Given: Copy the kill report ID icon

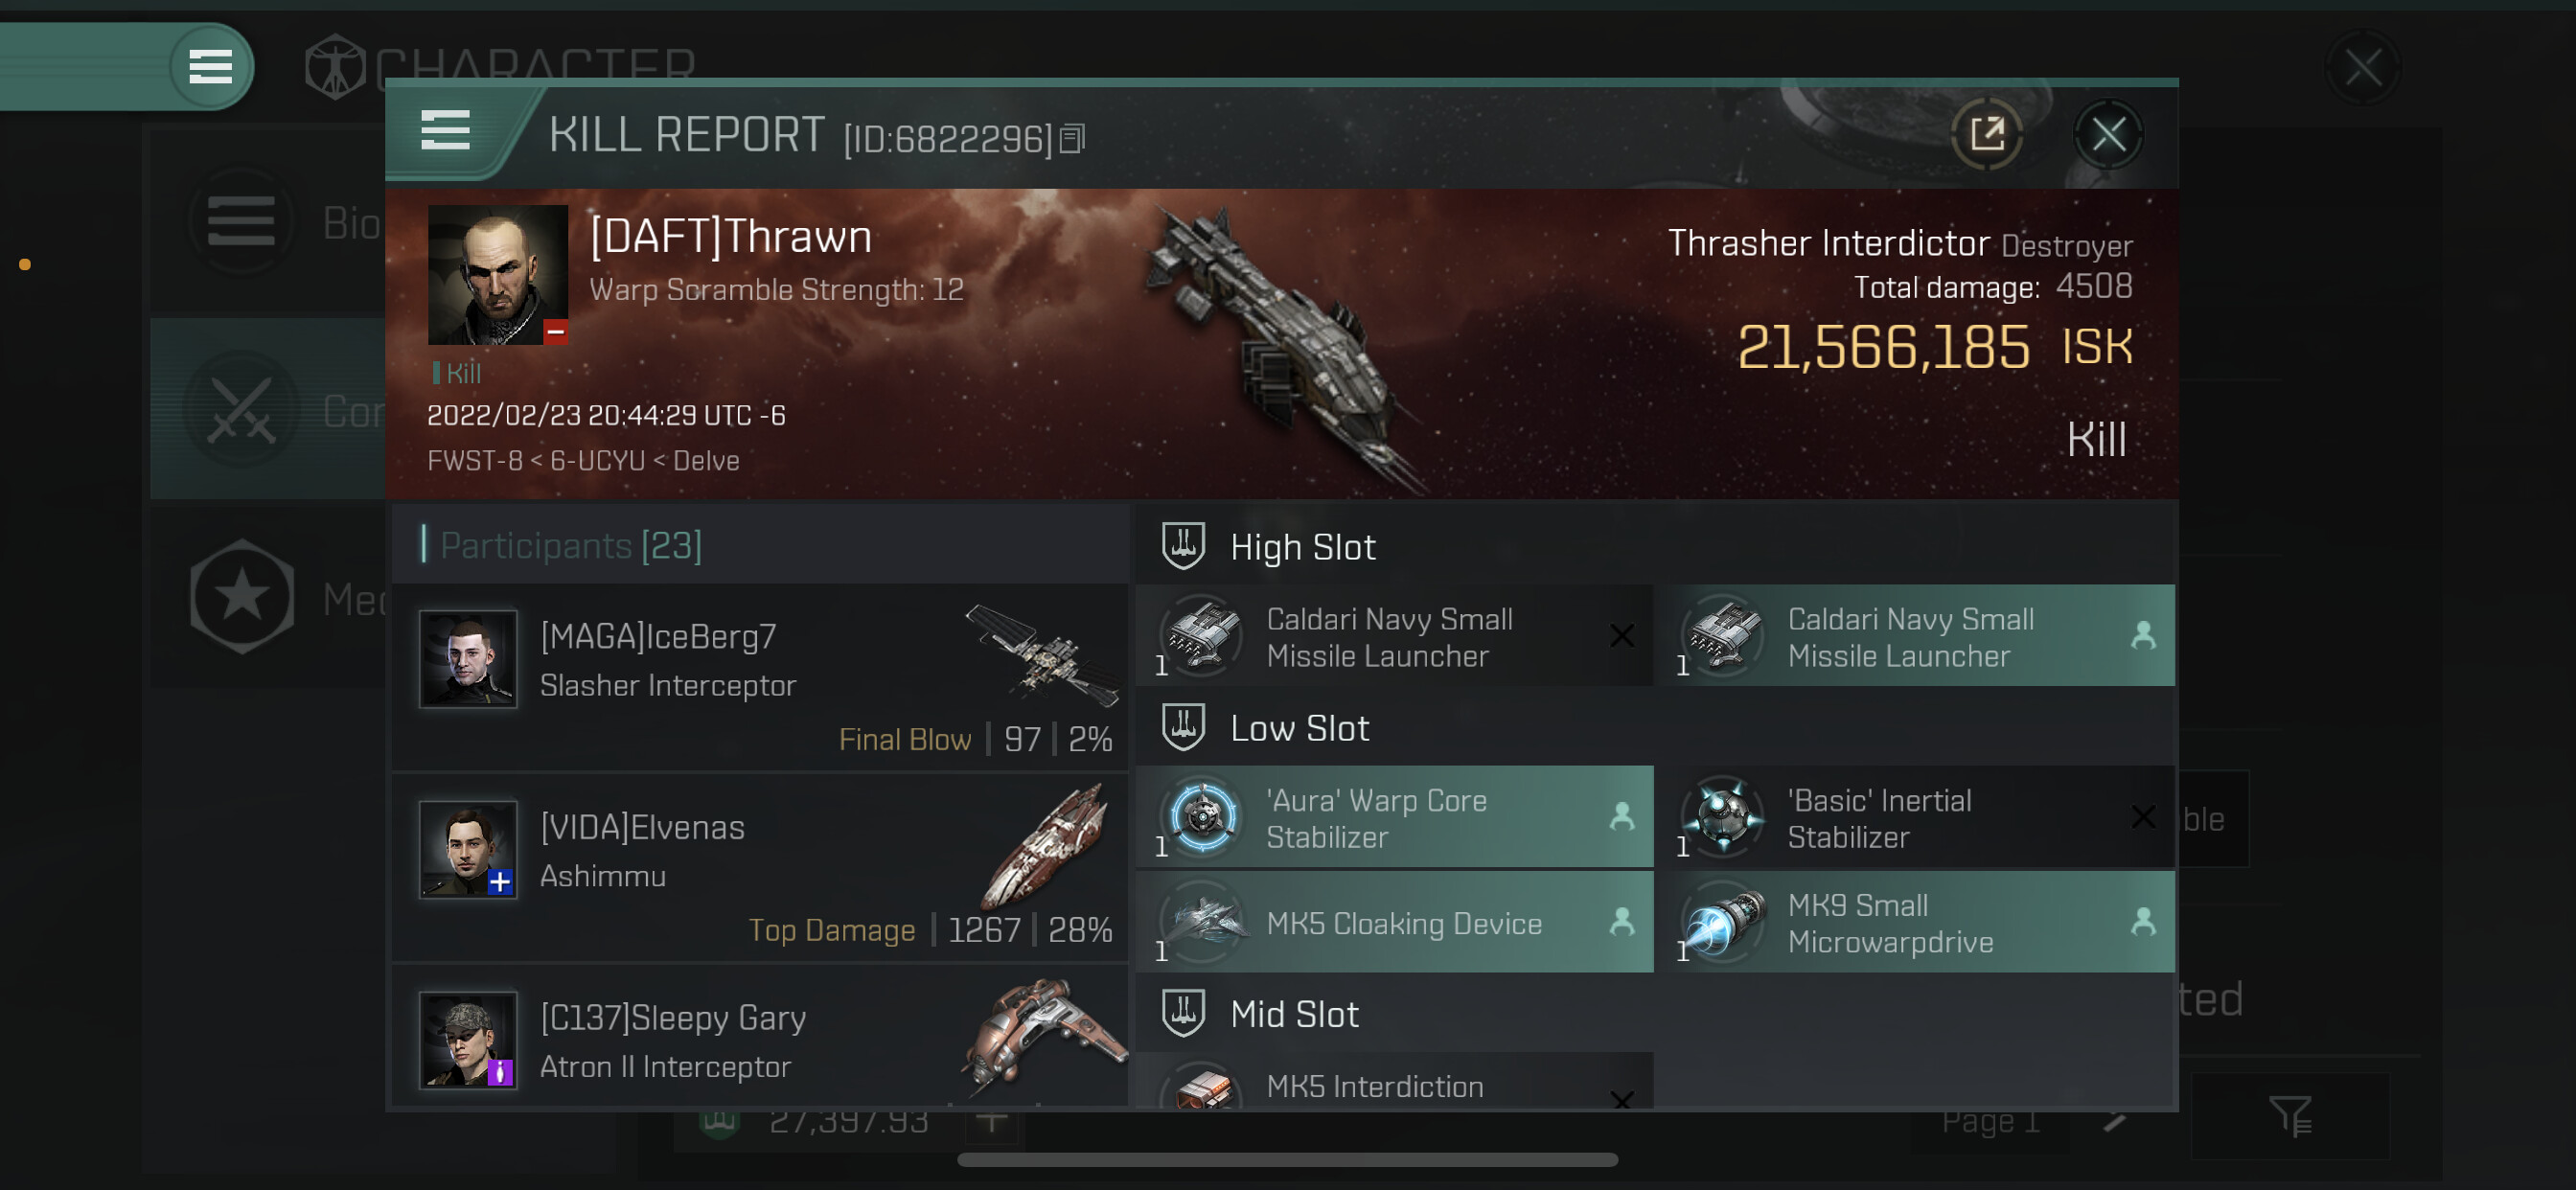Looking at the screenshot, I should pyautogui.click(x=1072, y=139).
